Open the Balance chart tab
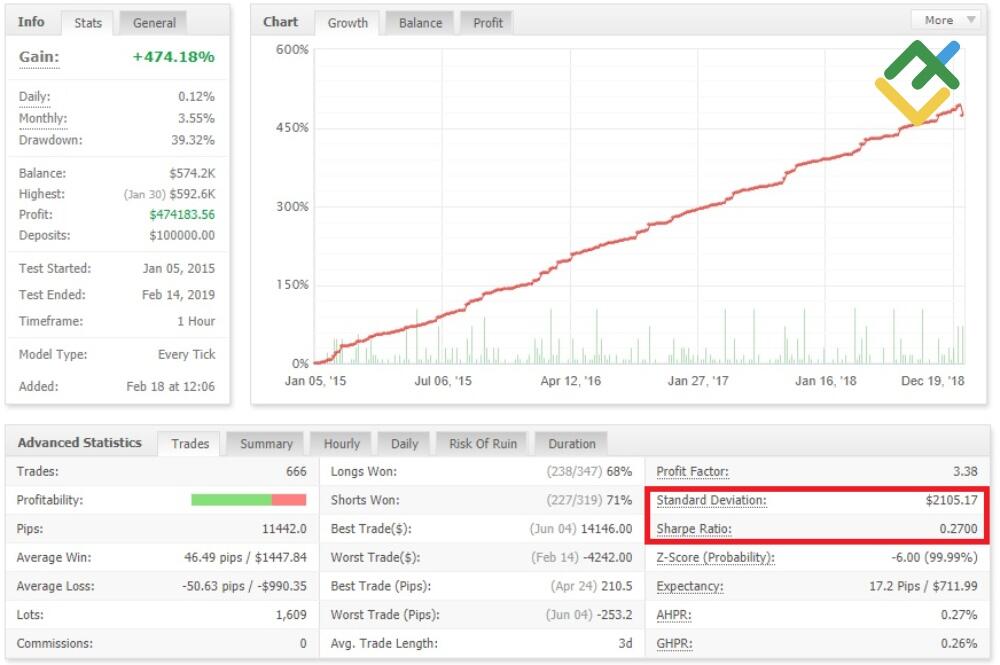 (419, 21)
